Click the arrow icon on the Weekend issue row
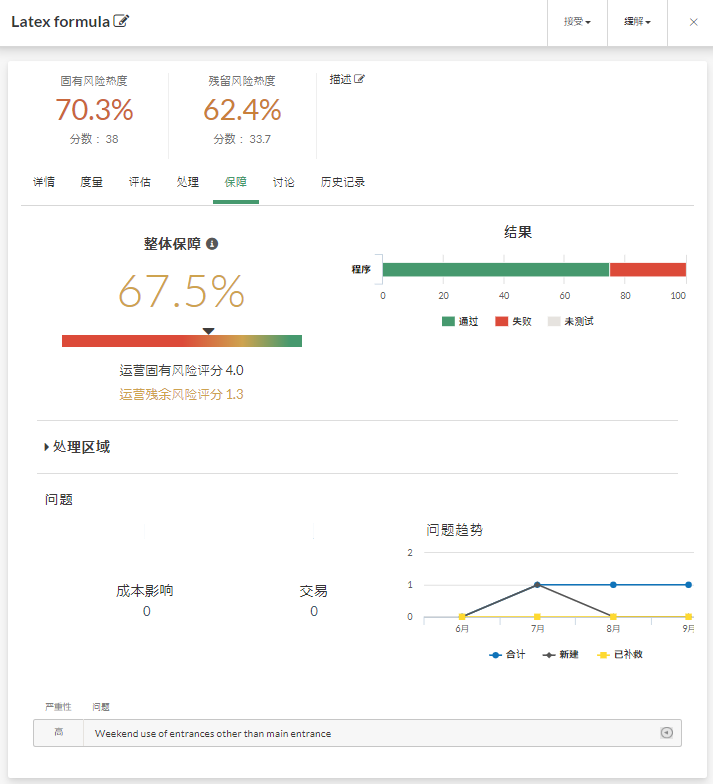 point(666,733)
